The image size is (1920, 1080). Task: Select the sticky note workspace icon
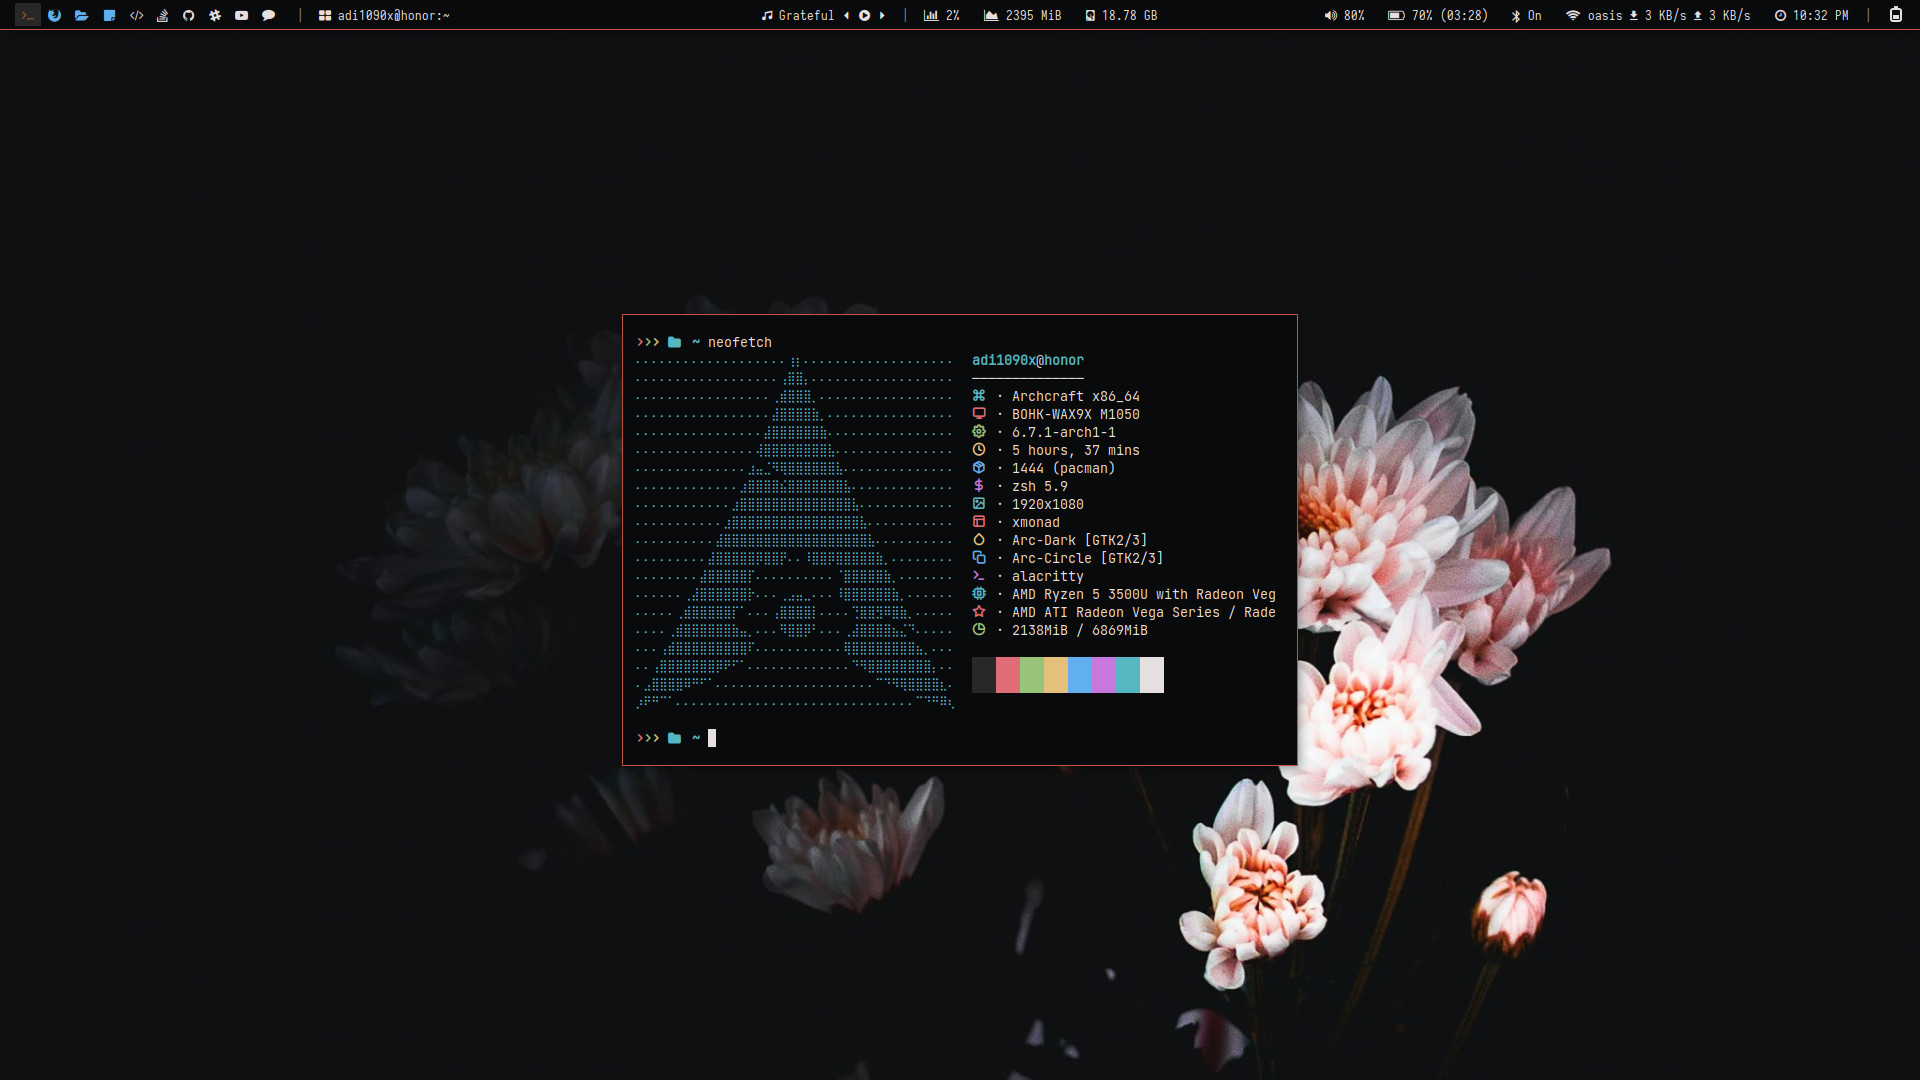click(x=109, y=15)
